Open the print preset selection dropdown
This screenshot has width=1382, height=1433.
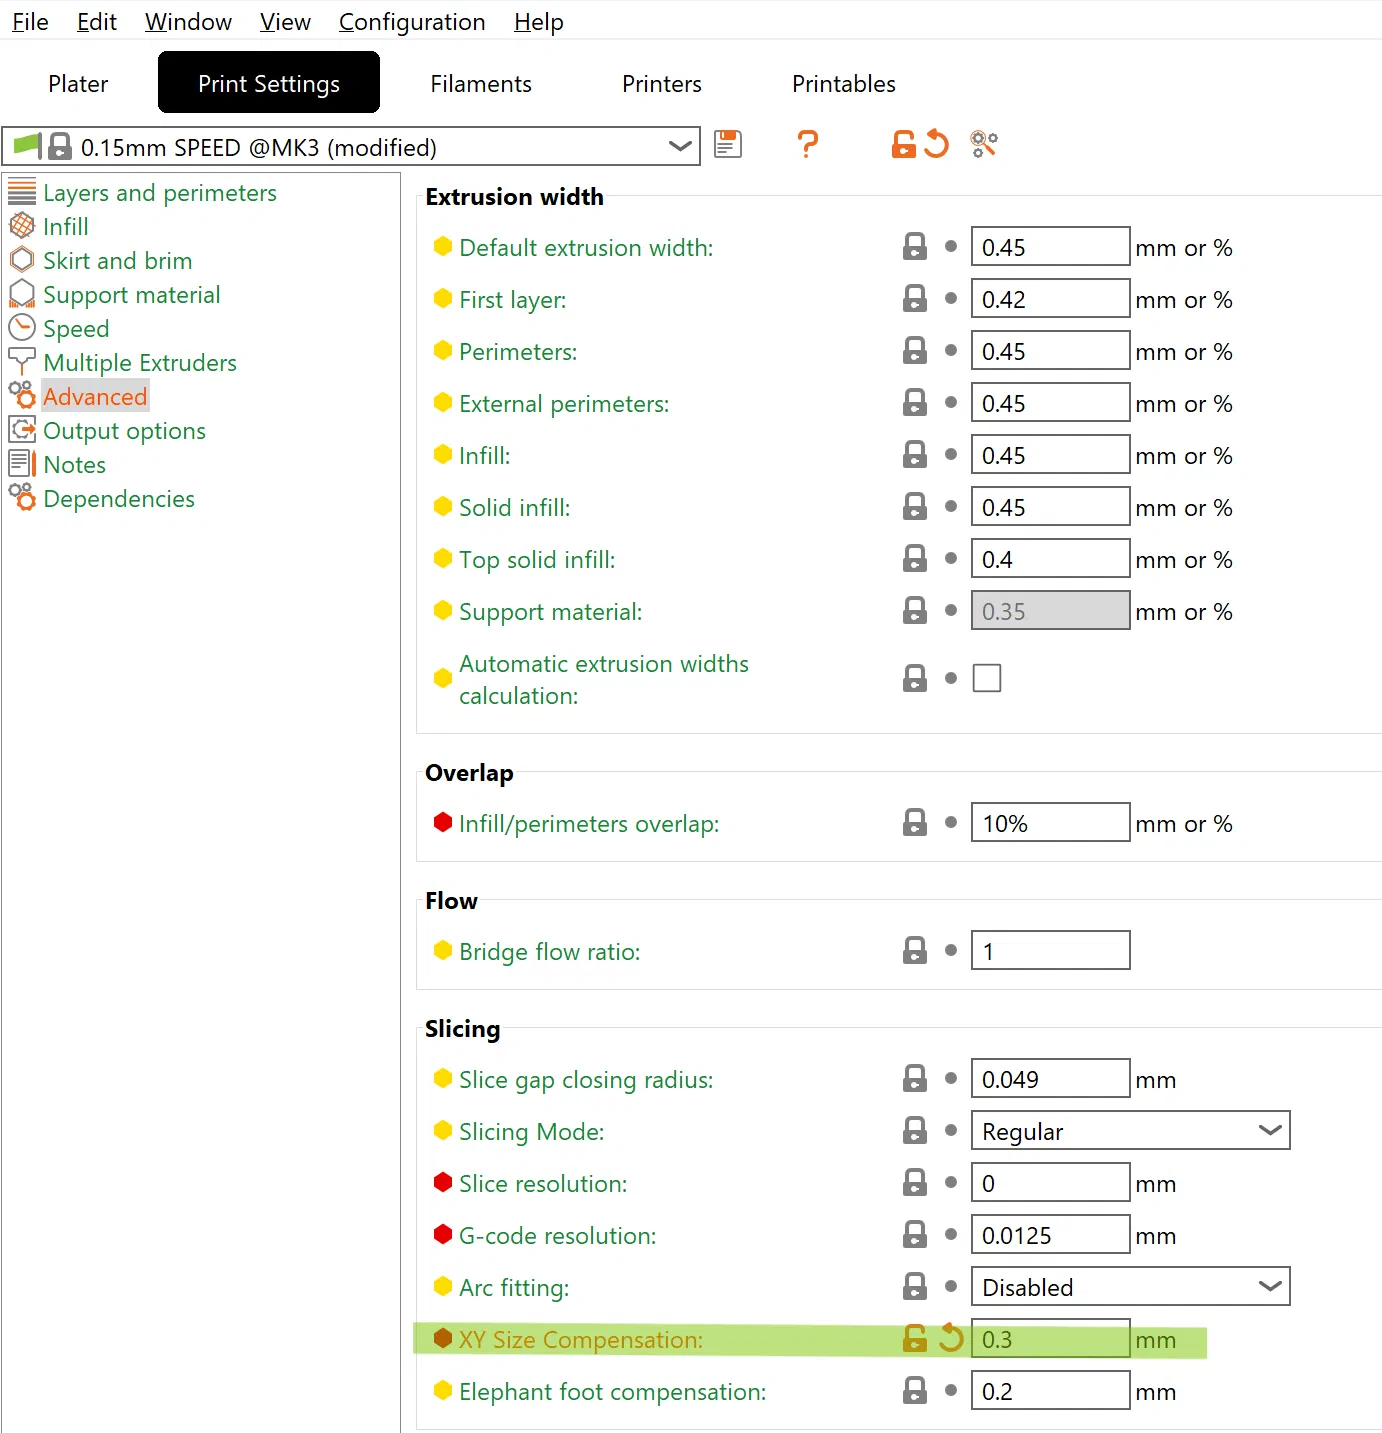click(680, 147)
